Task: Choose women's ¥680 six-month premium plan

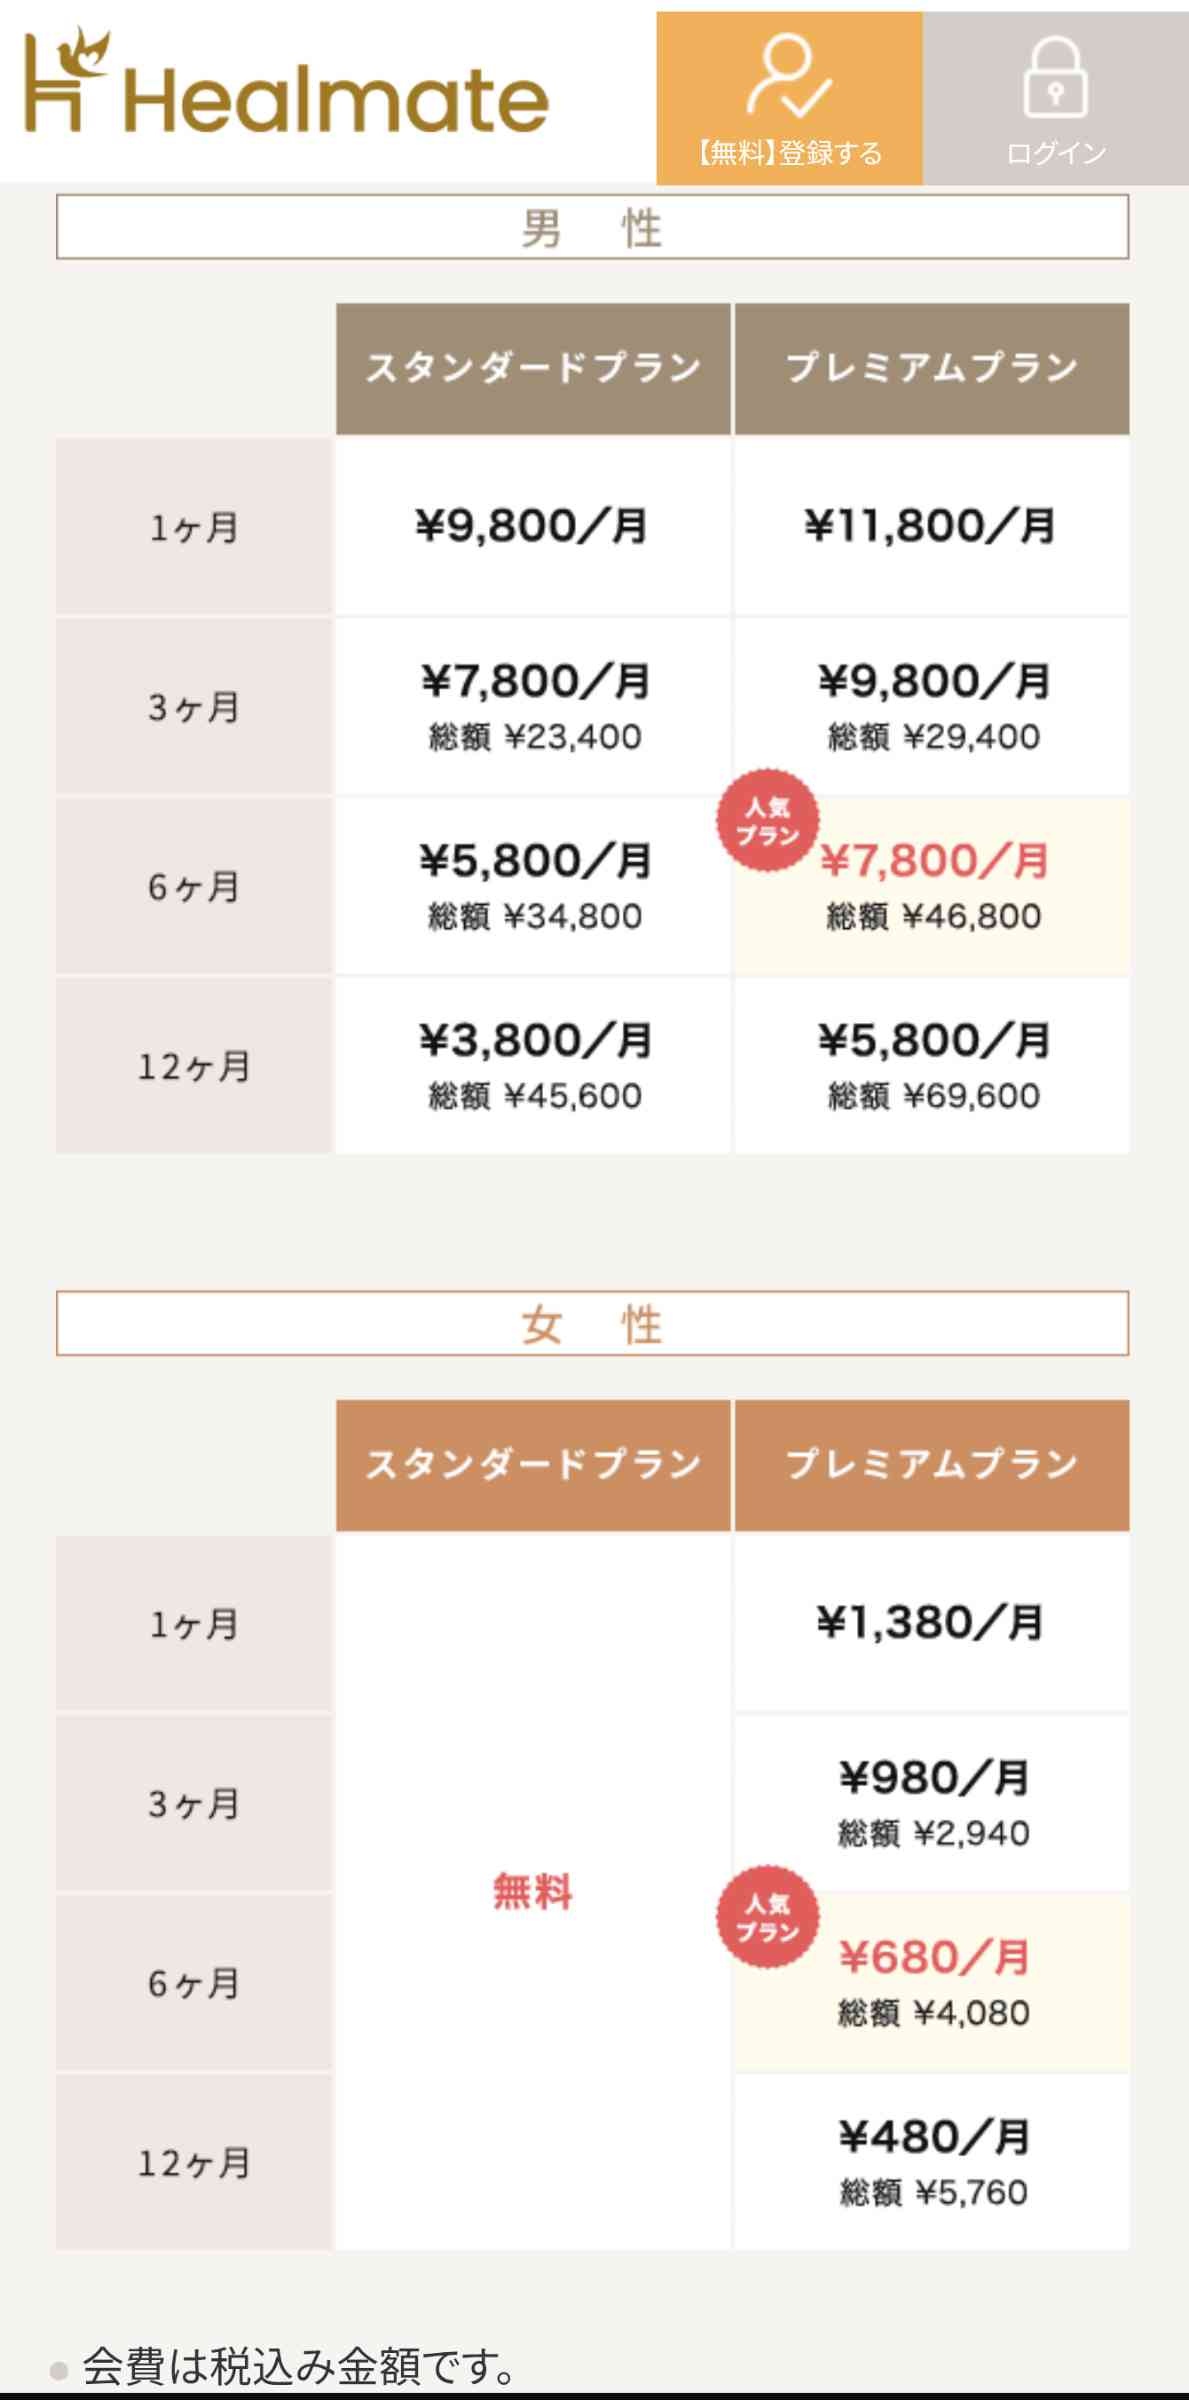Action: (x=934, y=1980)
